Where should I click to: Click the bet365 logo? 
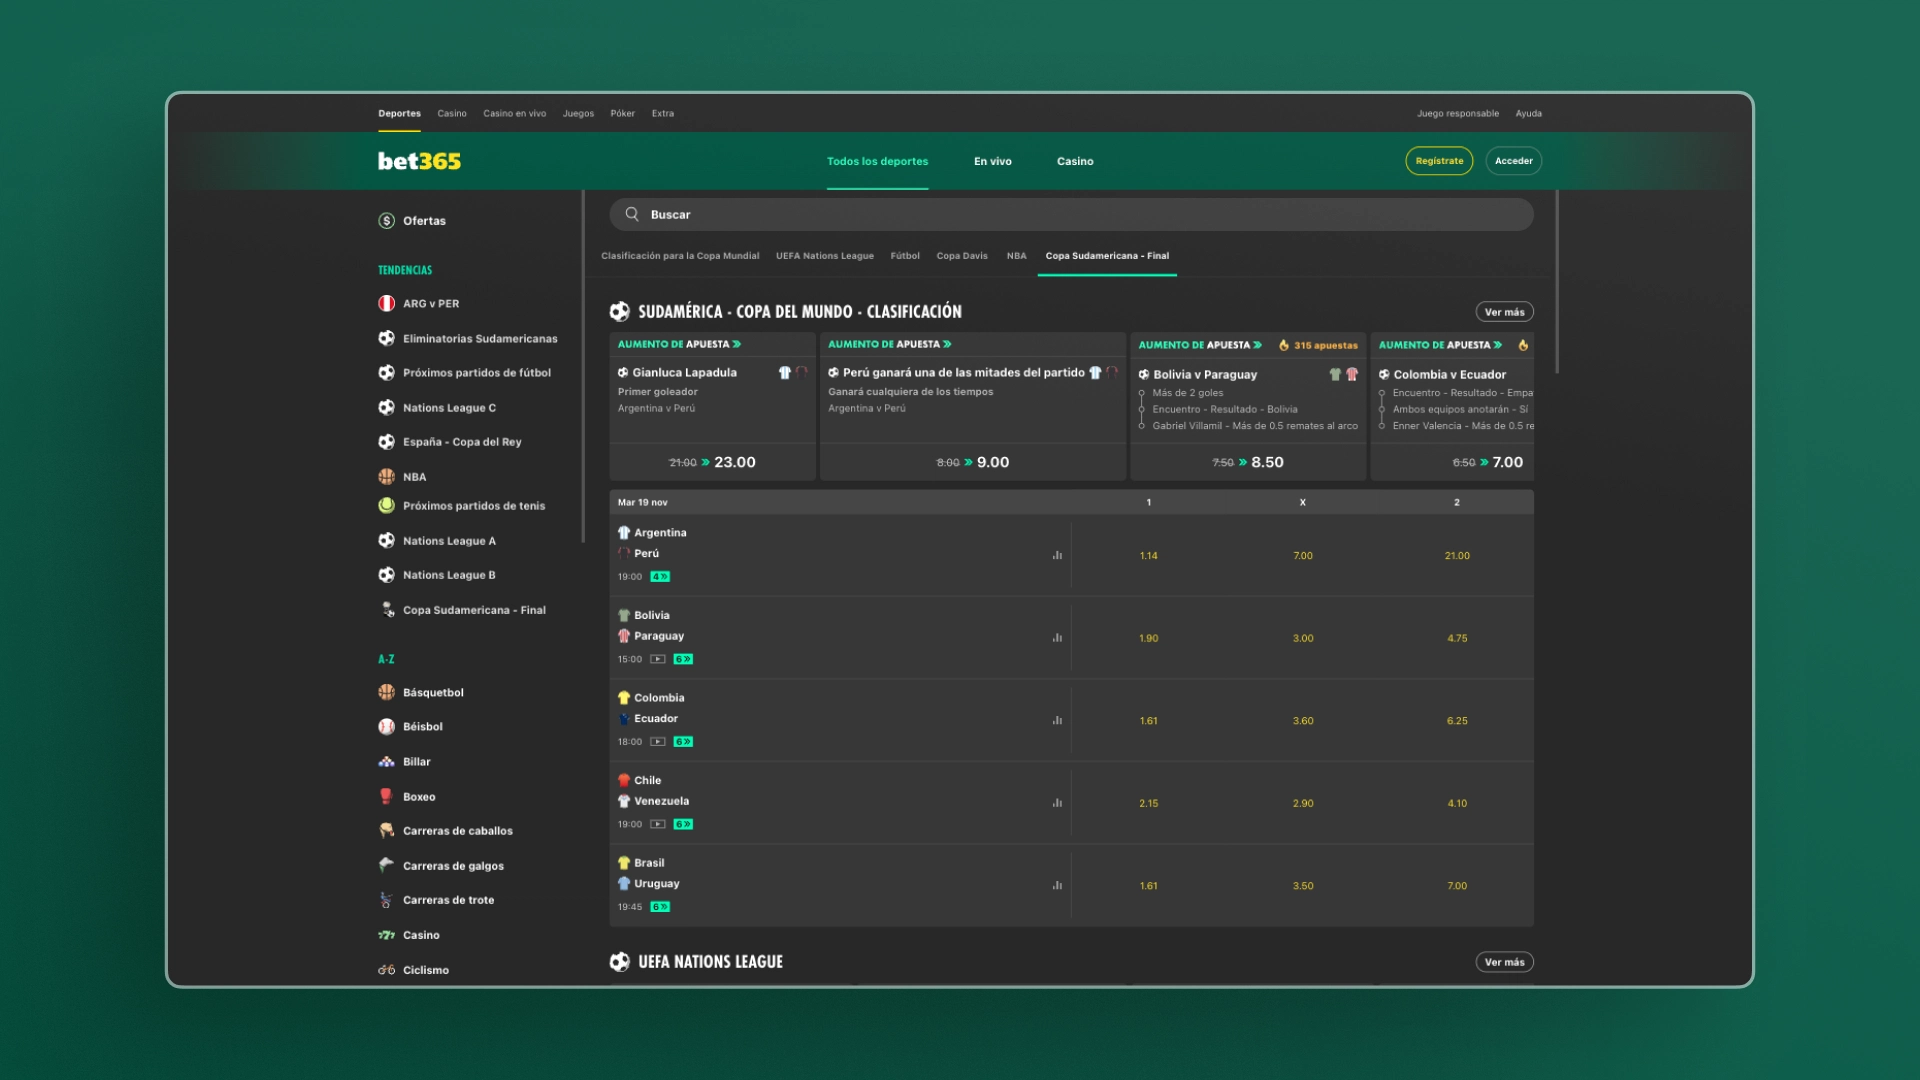pos(419,161)
